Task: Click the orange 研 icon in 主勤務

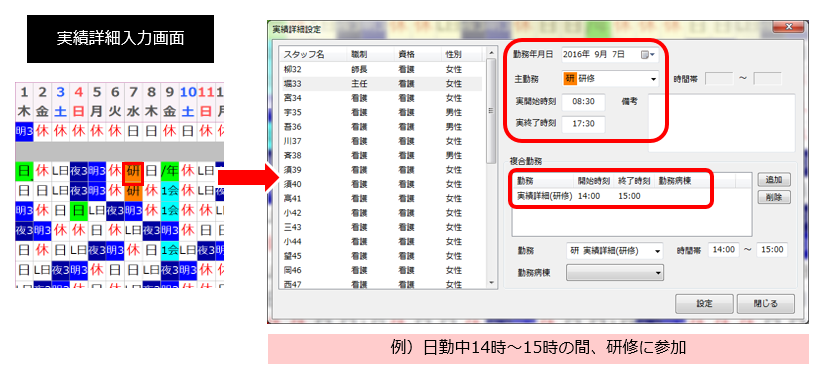Action: [x=569, y=79]
